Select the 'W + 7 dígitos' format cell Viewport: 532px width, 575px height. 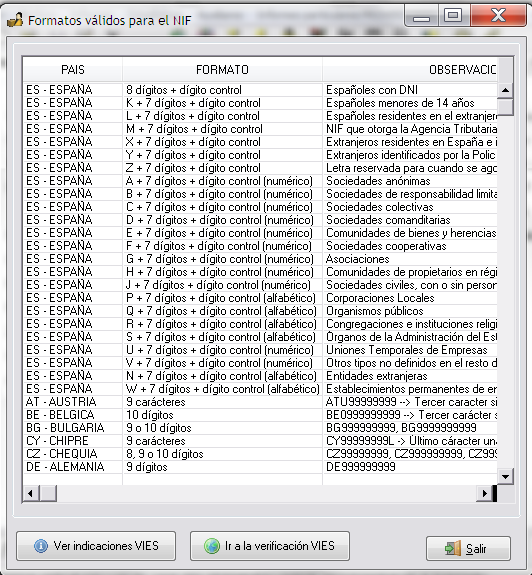[223, 389]
